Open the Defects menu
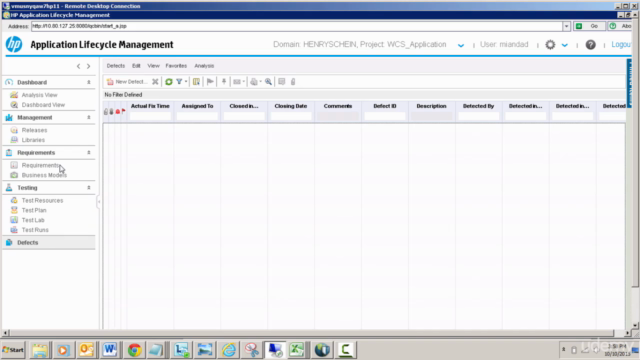640x360 pixels. pos(116,66)
